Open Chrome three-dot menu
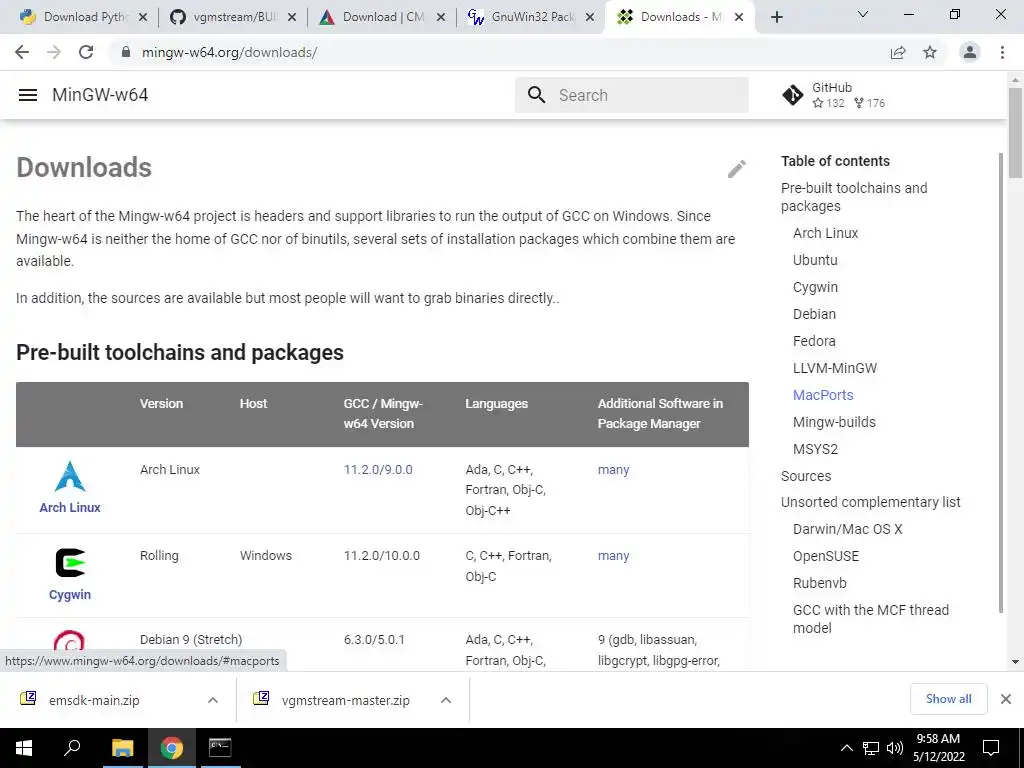 pos(1002,52)
